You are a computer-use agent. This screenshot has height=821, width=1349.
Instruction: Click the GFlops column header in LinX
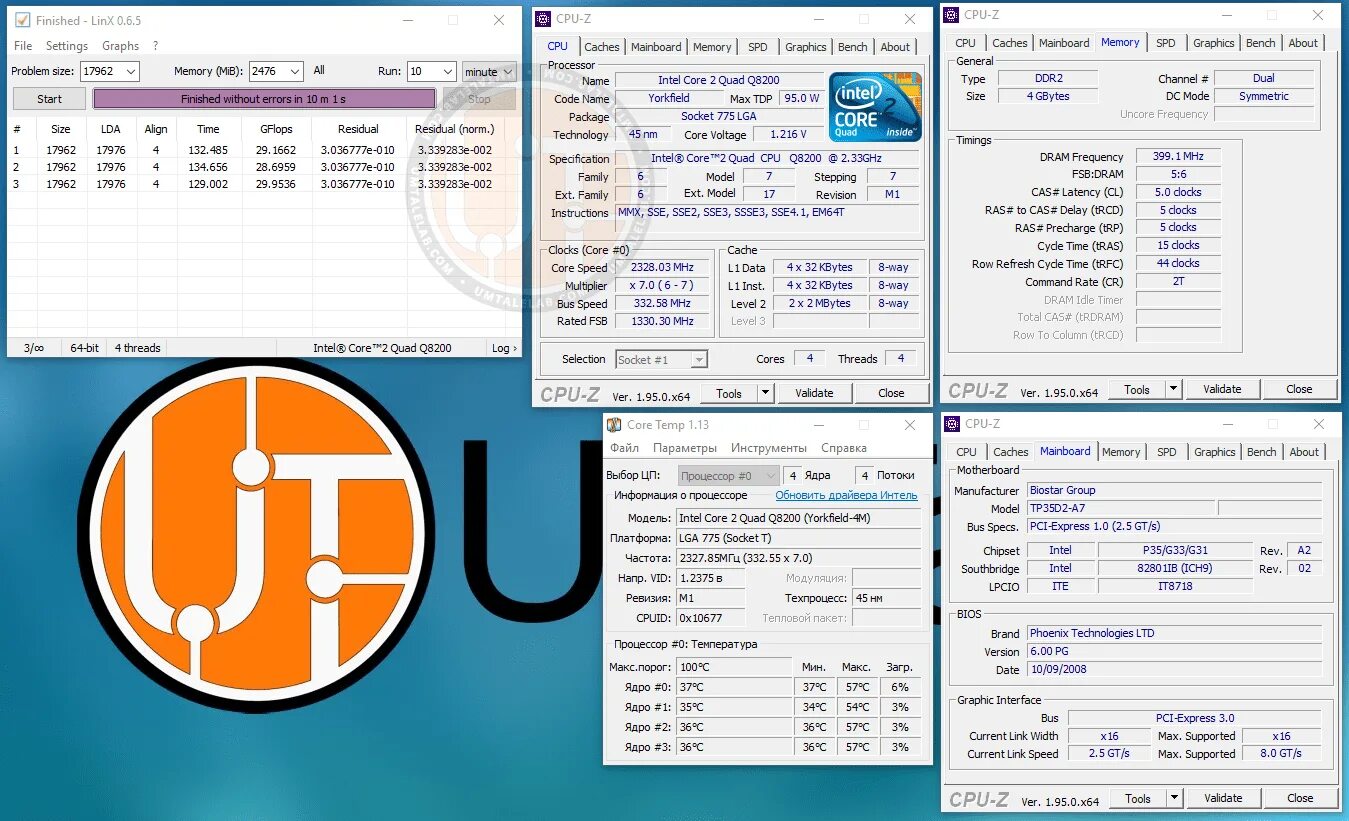click(275, 129)
